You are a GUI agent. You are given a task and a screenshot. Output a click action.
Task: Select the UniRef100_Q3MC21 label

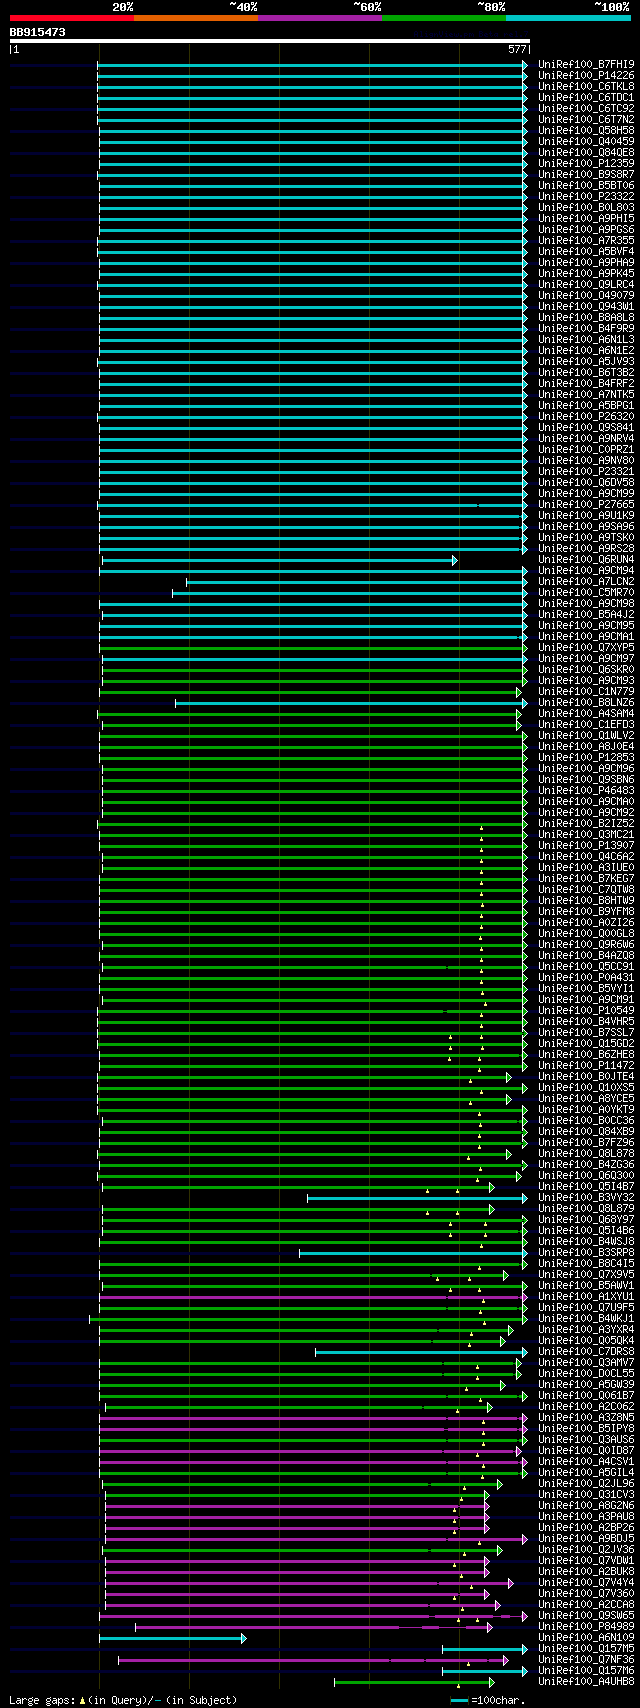click(586, 834)
